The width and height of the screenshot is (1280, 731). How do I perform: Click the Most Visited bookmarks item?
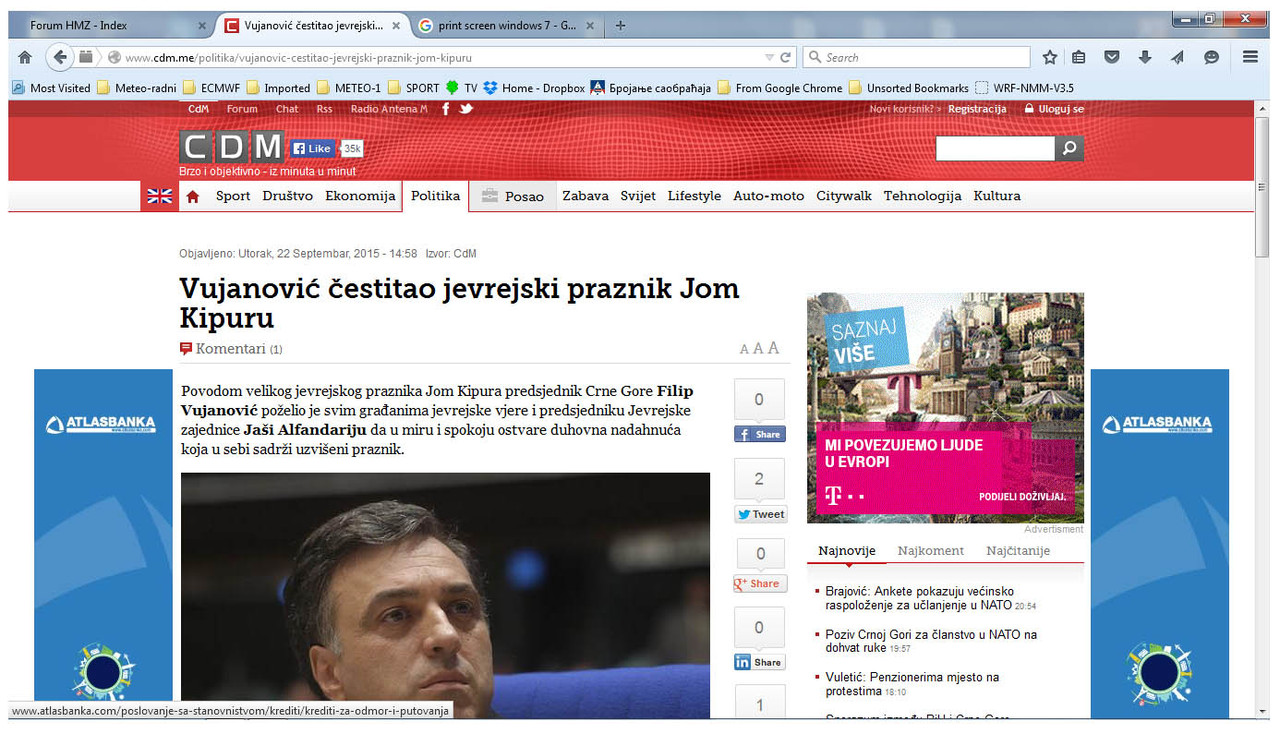[51, 88]
